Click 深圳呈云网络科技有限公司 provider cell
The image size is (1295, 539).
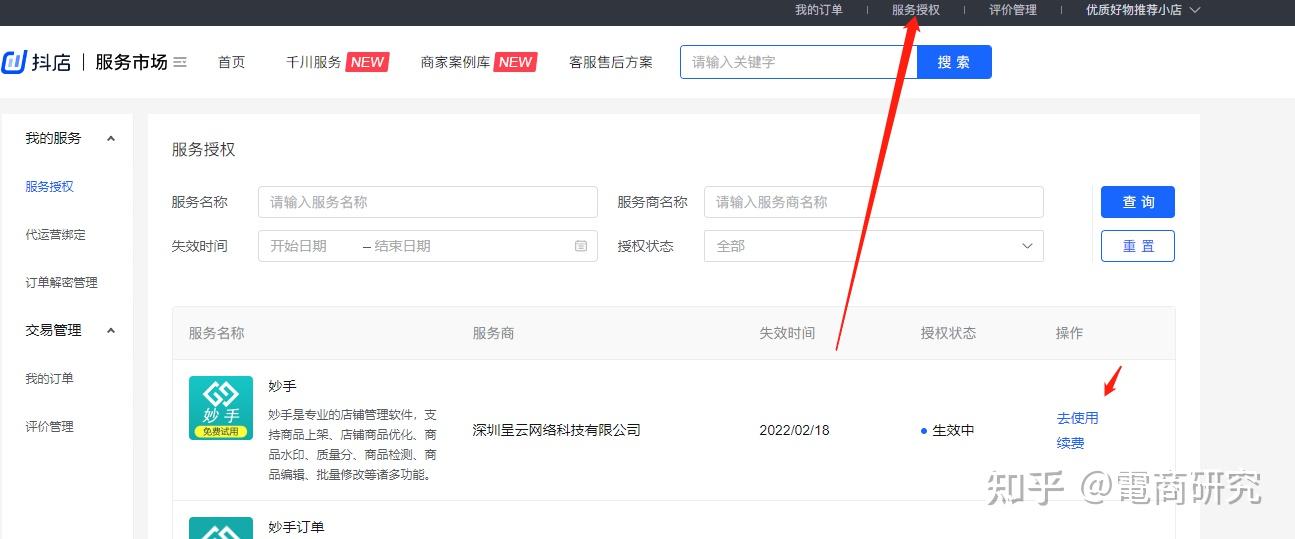click(557, 431)
